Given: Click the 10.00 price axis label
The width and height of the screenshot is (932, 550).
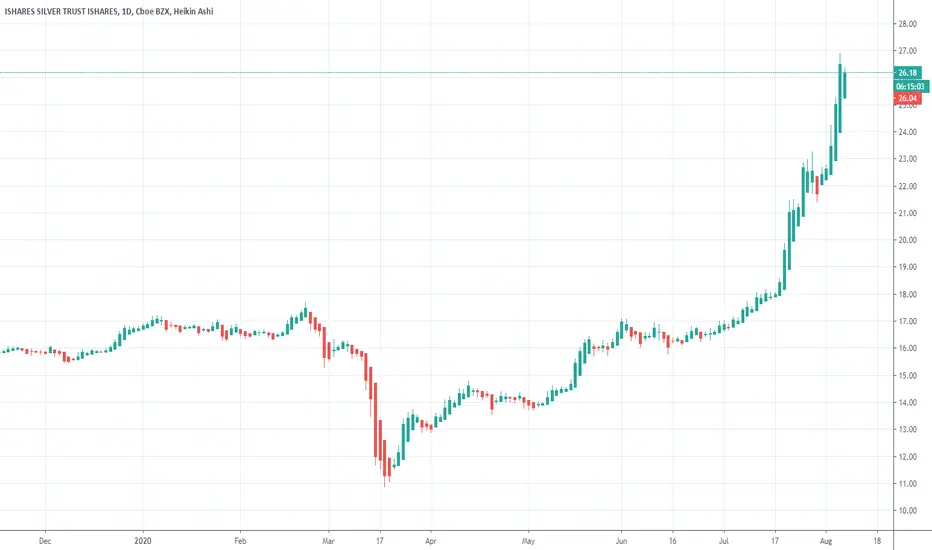Looking at the screenshot, I should click(907, 511).
